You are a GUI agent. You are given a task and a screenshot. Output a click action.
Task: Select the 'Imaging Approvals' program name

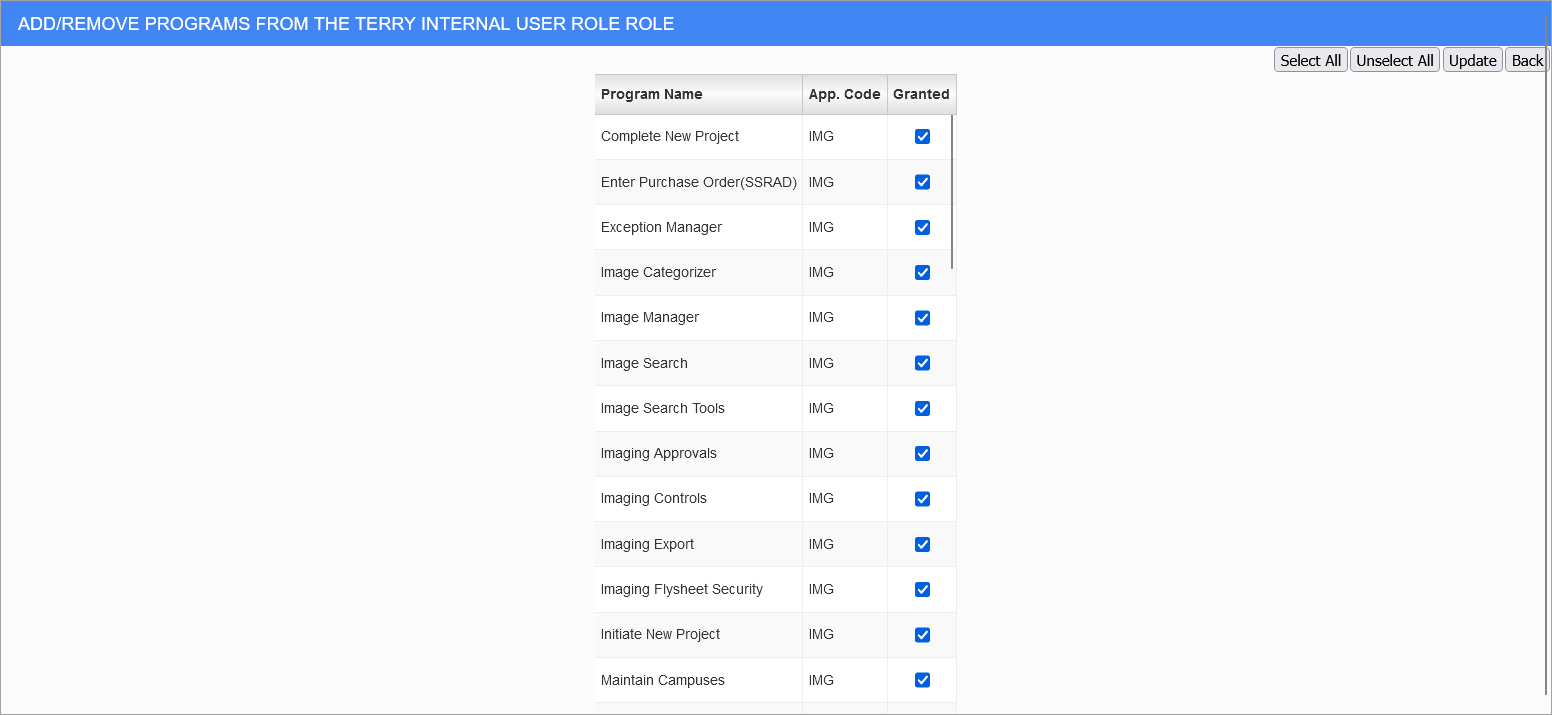point(659,453)
